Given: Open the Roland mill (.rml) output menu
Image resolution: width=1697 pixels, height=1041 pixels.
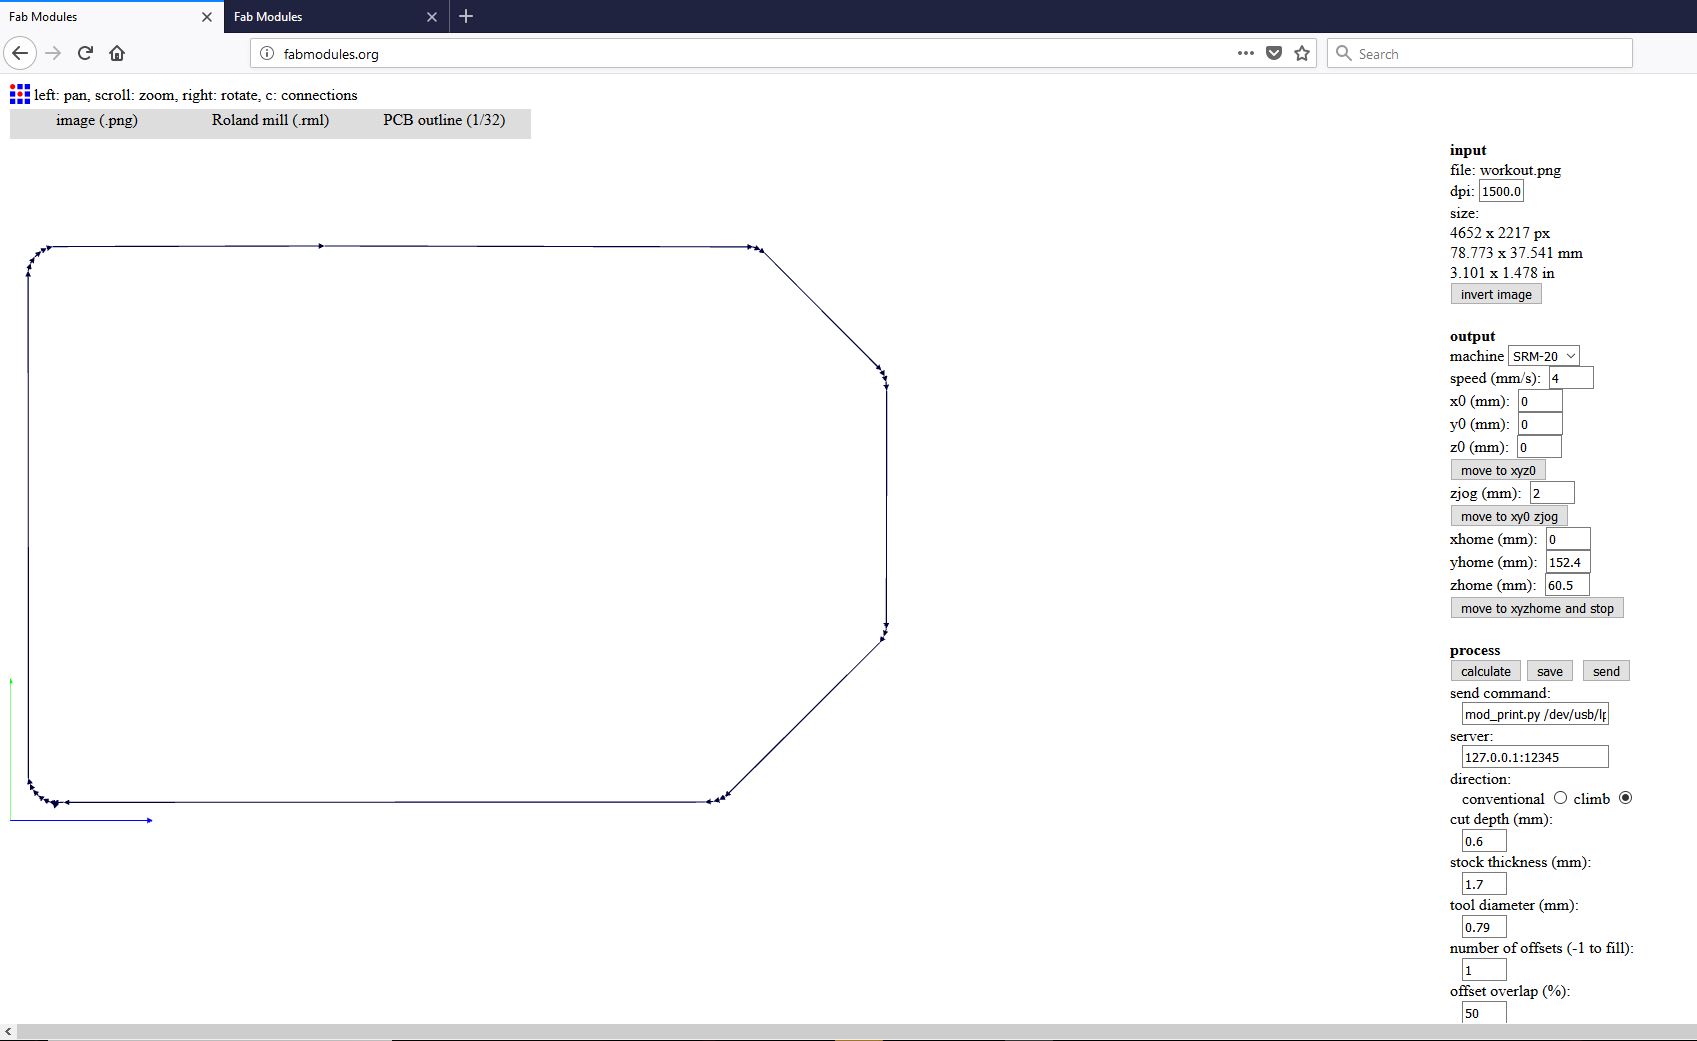Looking at the screenshot, I should tap(270, 120).
